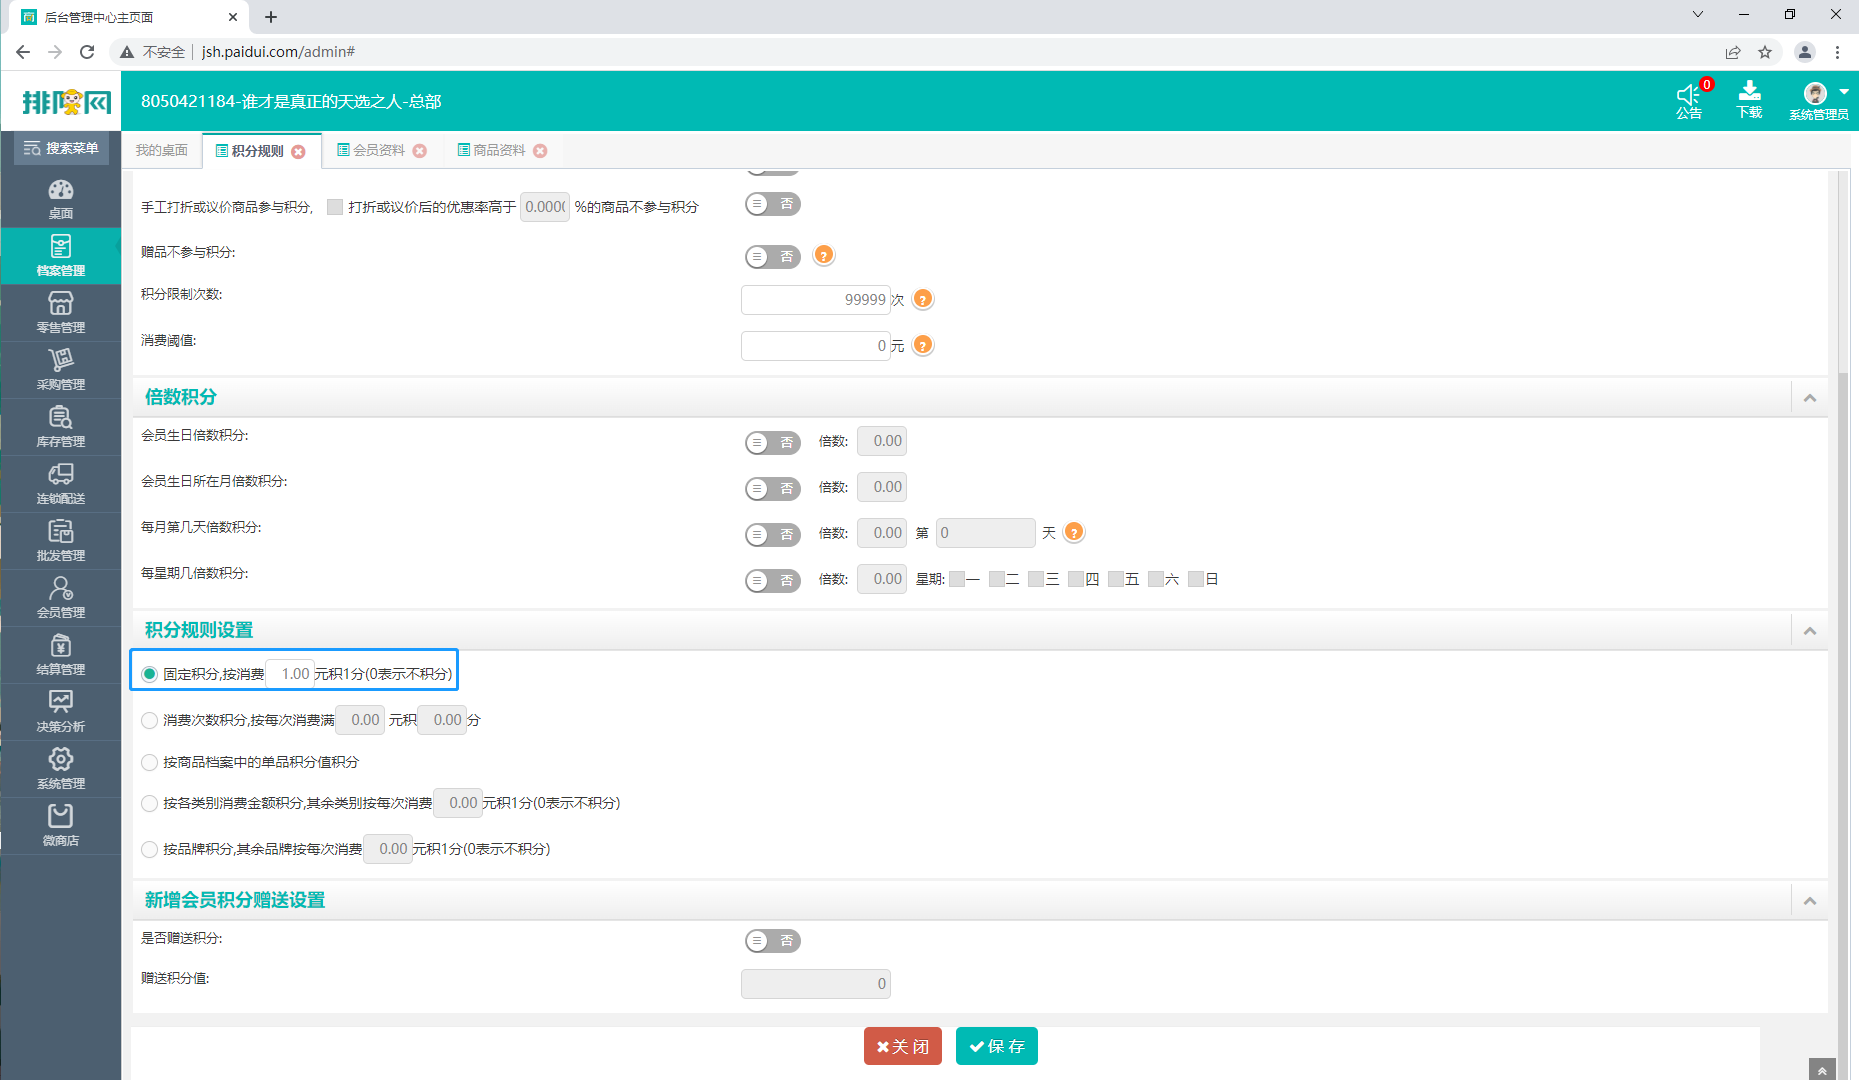This screenshot has height=1080, width=1859.
Task: Select 固定积分 radio option
Action: [x=150, y=674]
